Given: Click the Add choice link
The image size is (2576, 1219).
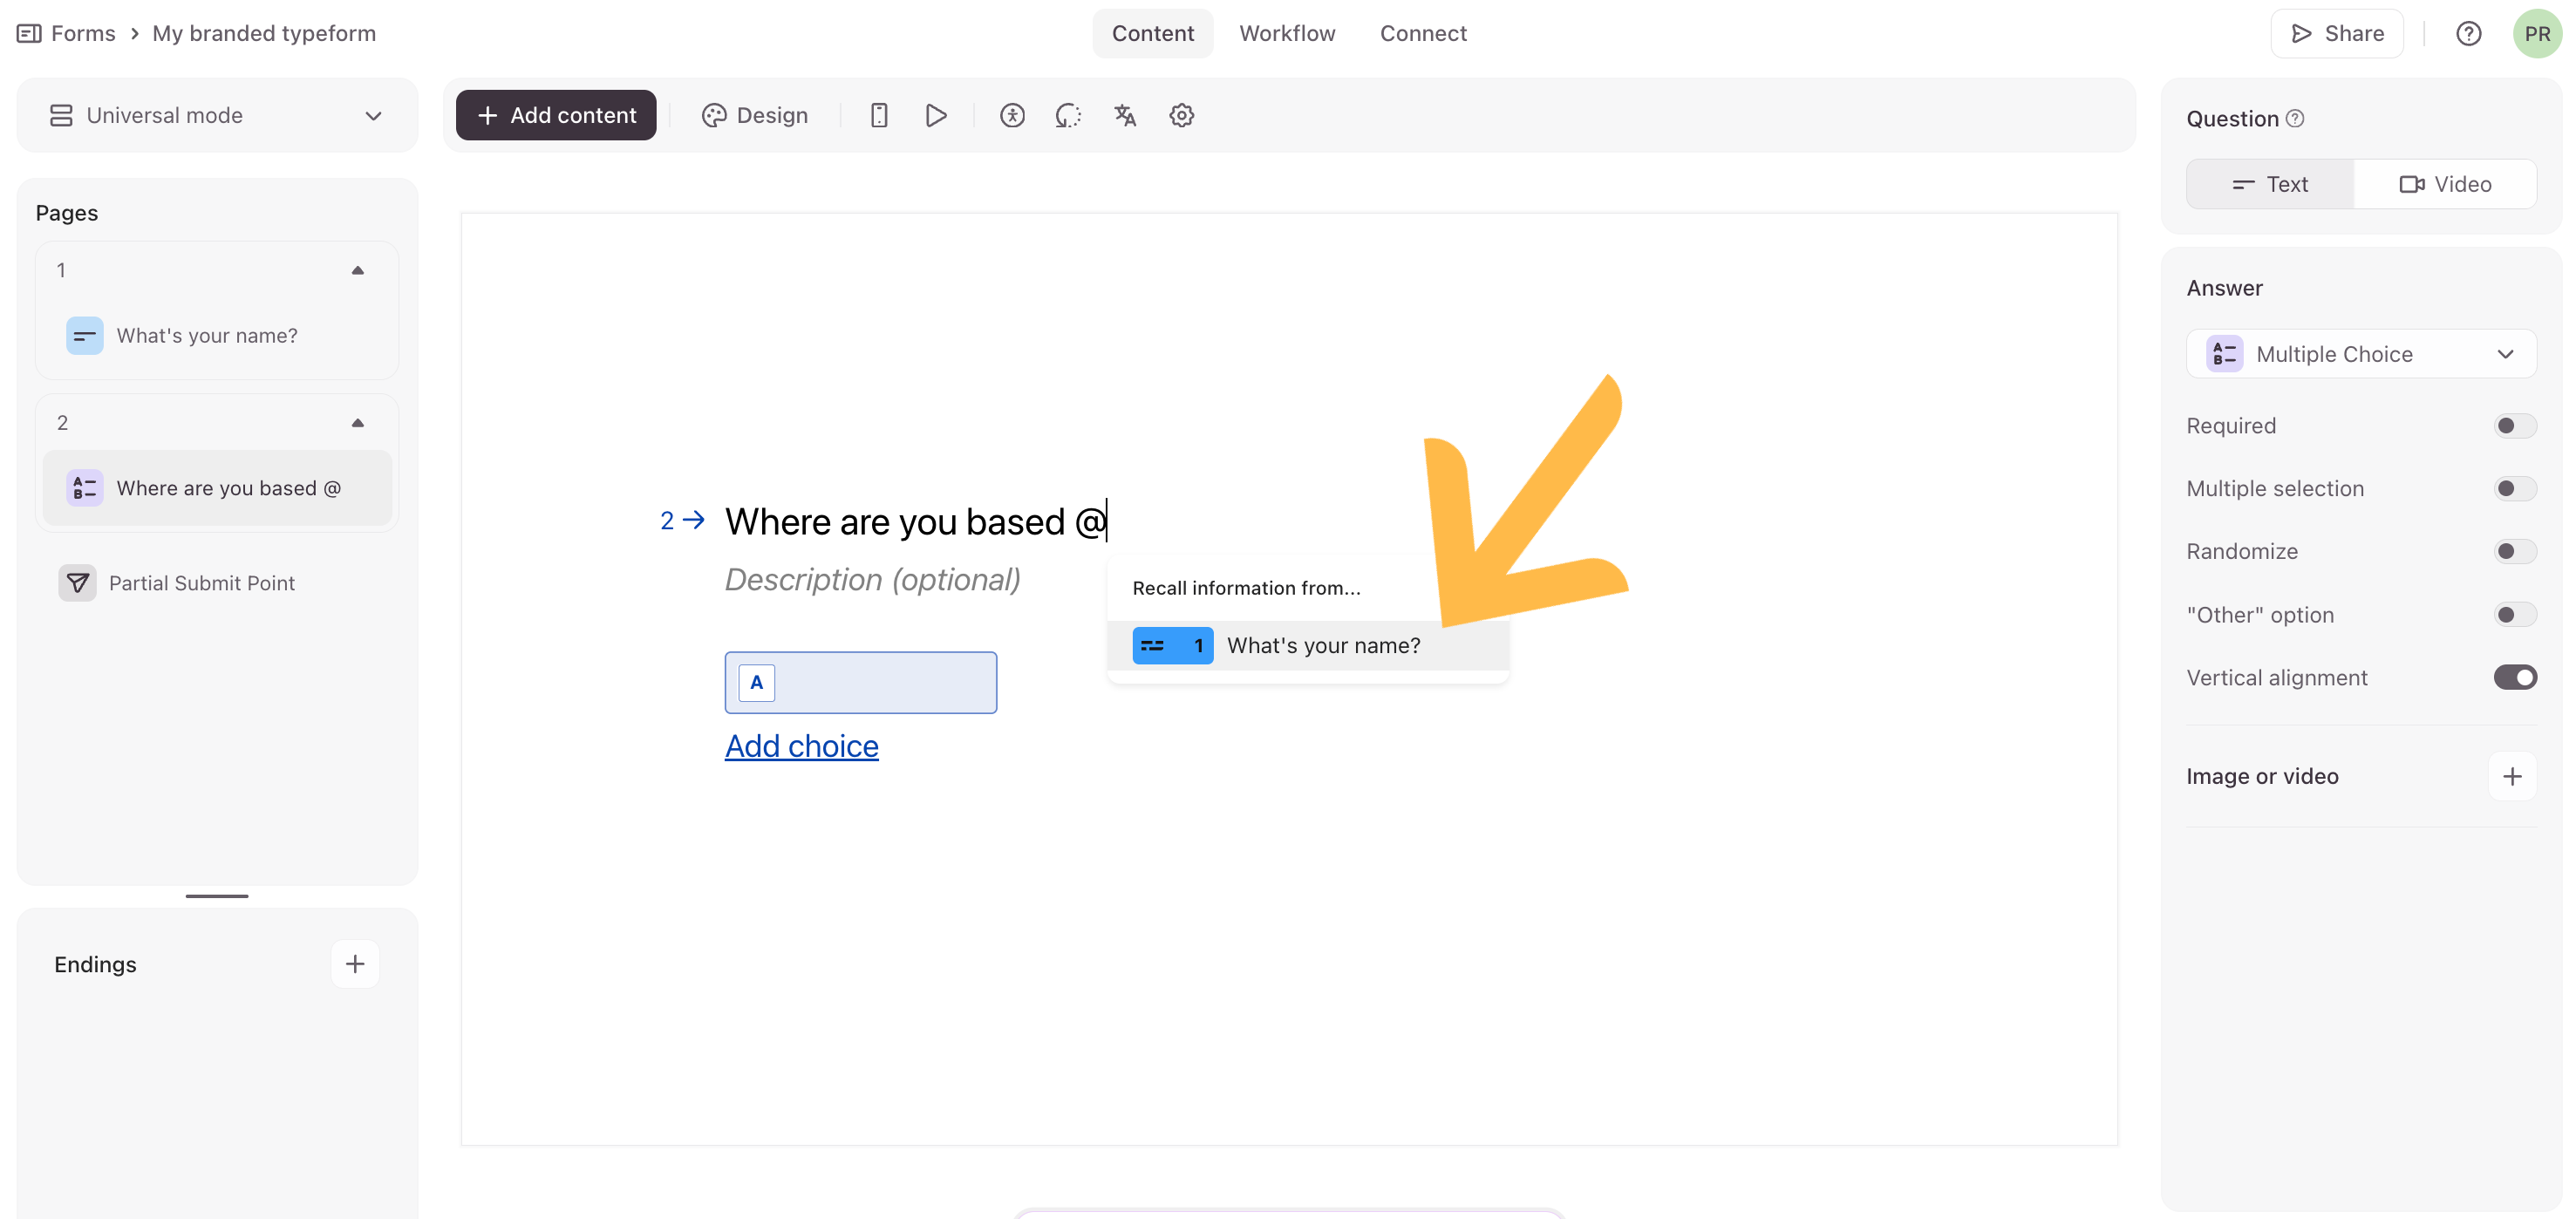Looking at the screenshot, I should coord(801,746).
